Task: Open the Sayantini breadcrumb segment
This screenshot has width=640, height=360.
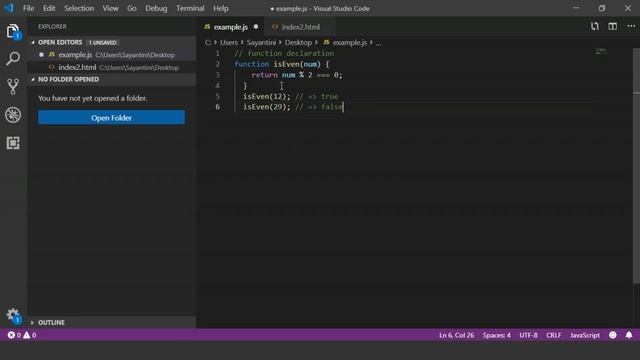Action: coord(261,42)
